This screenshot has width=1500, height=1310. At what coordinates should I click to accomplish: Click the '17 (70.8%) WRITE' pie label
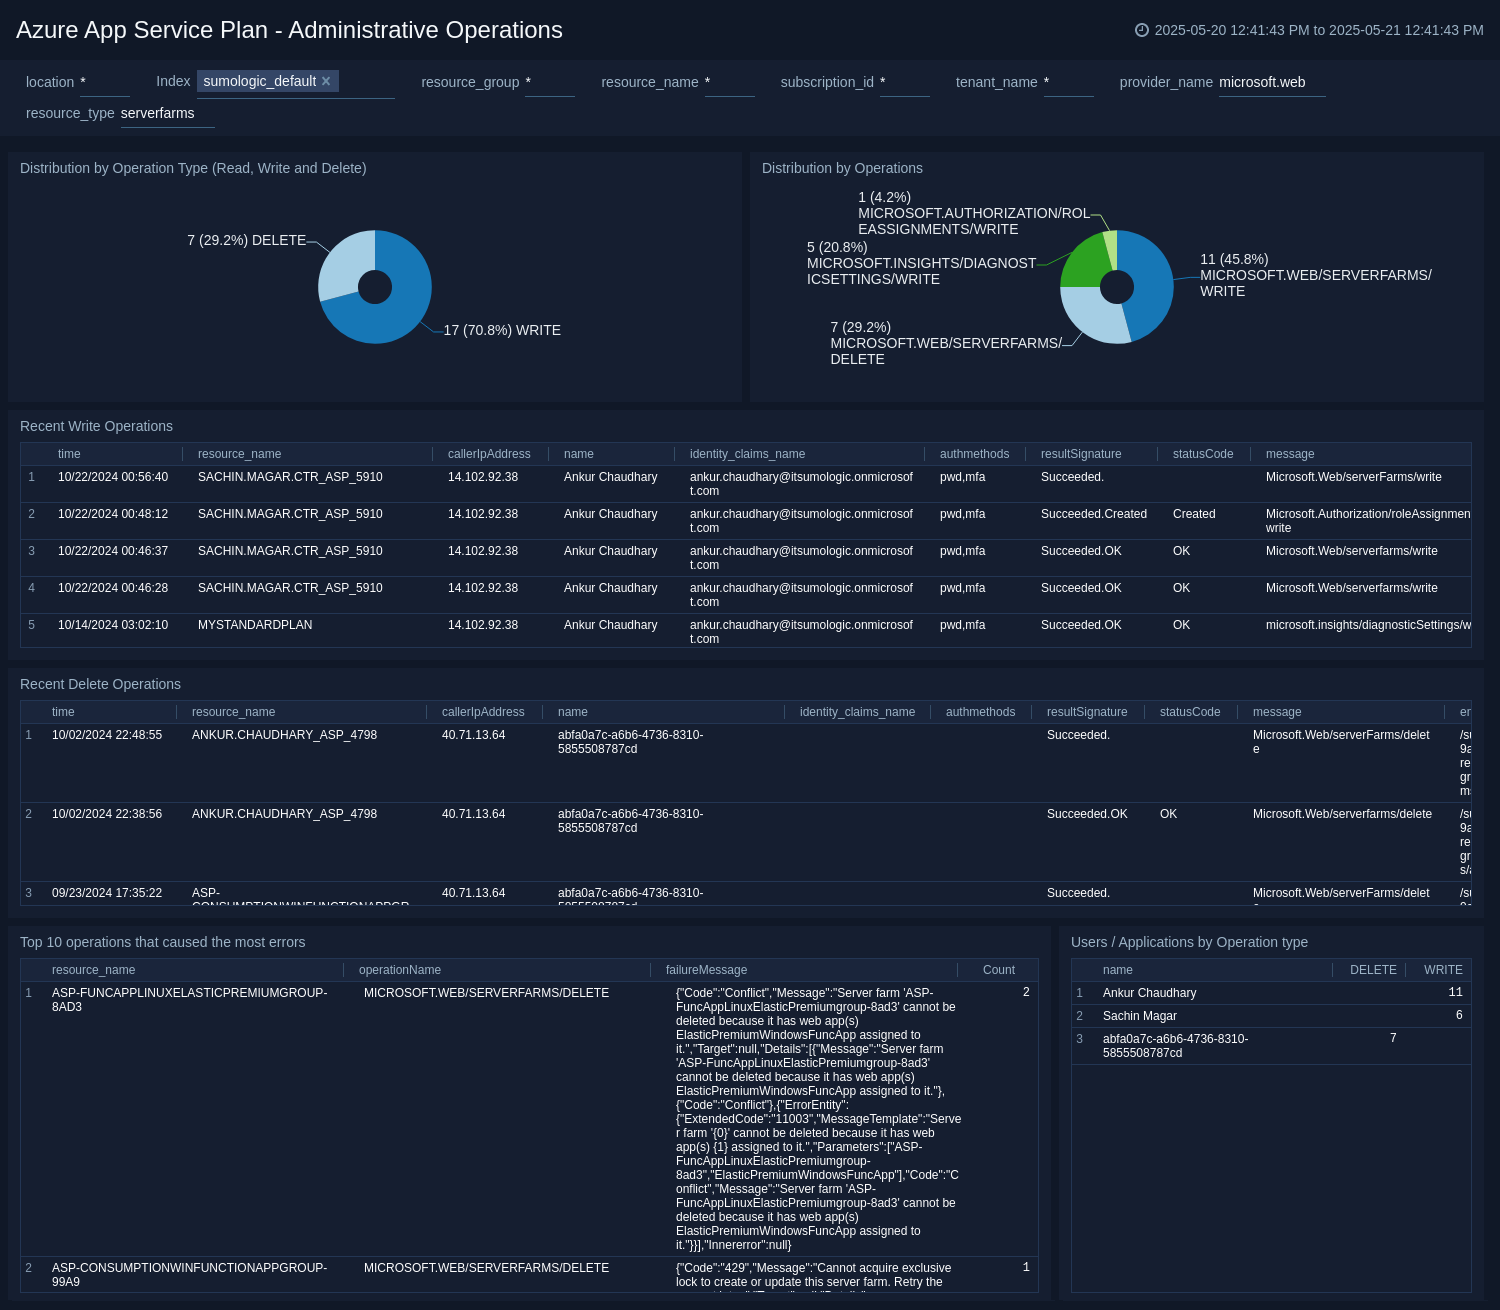tap(502, 330)
